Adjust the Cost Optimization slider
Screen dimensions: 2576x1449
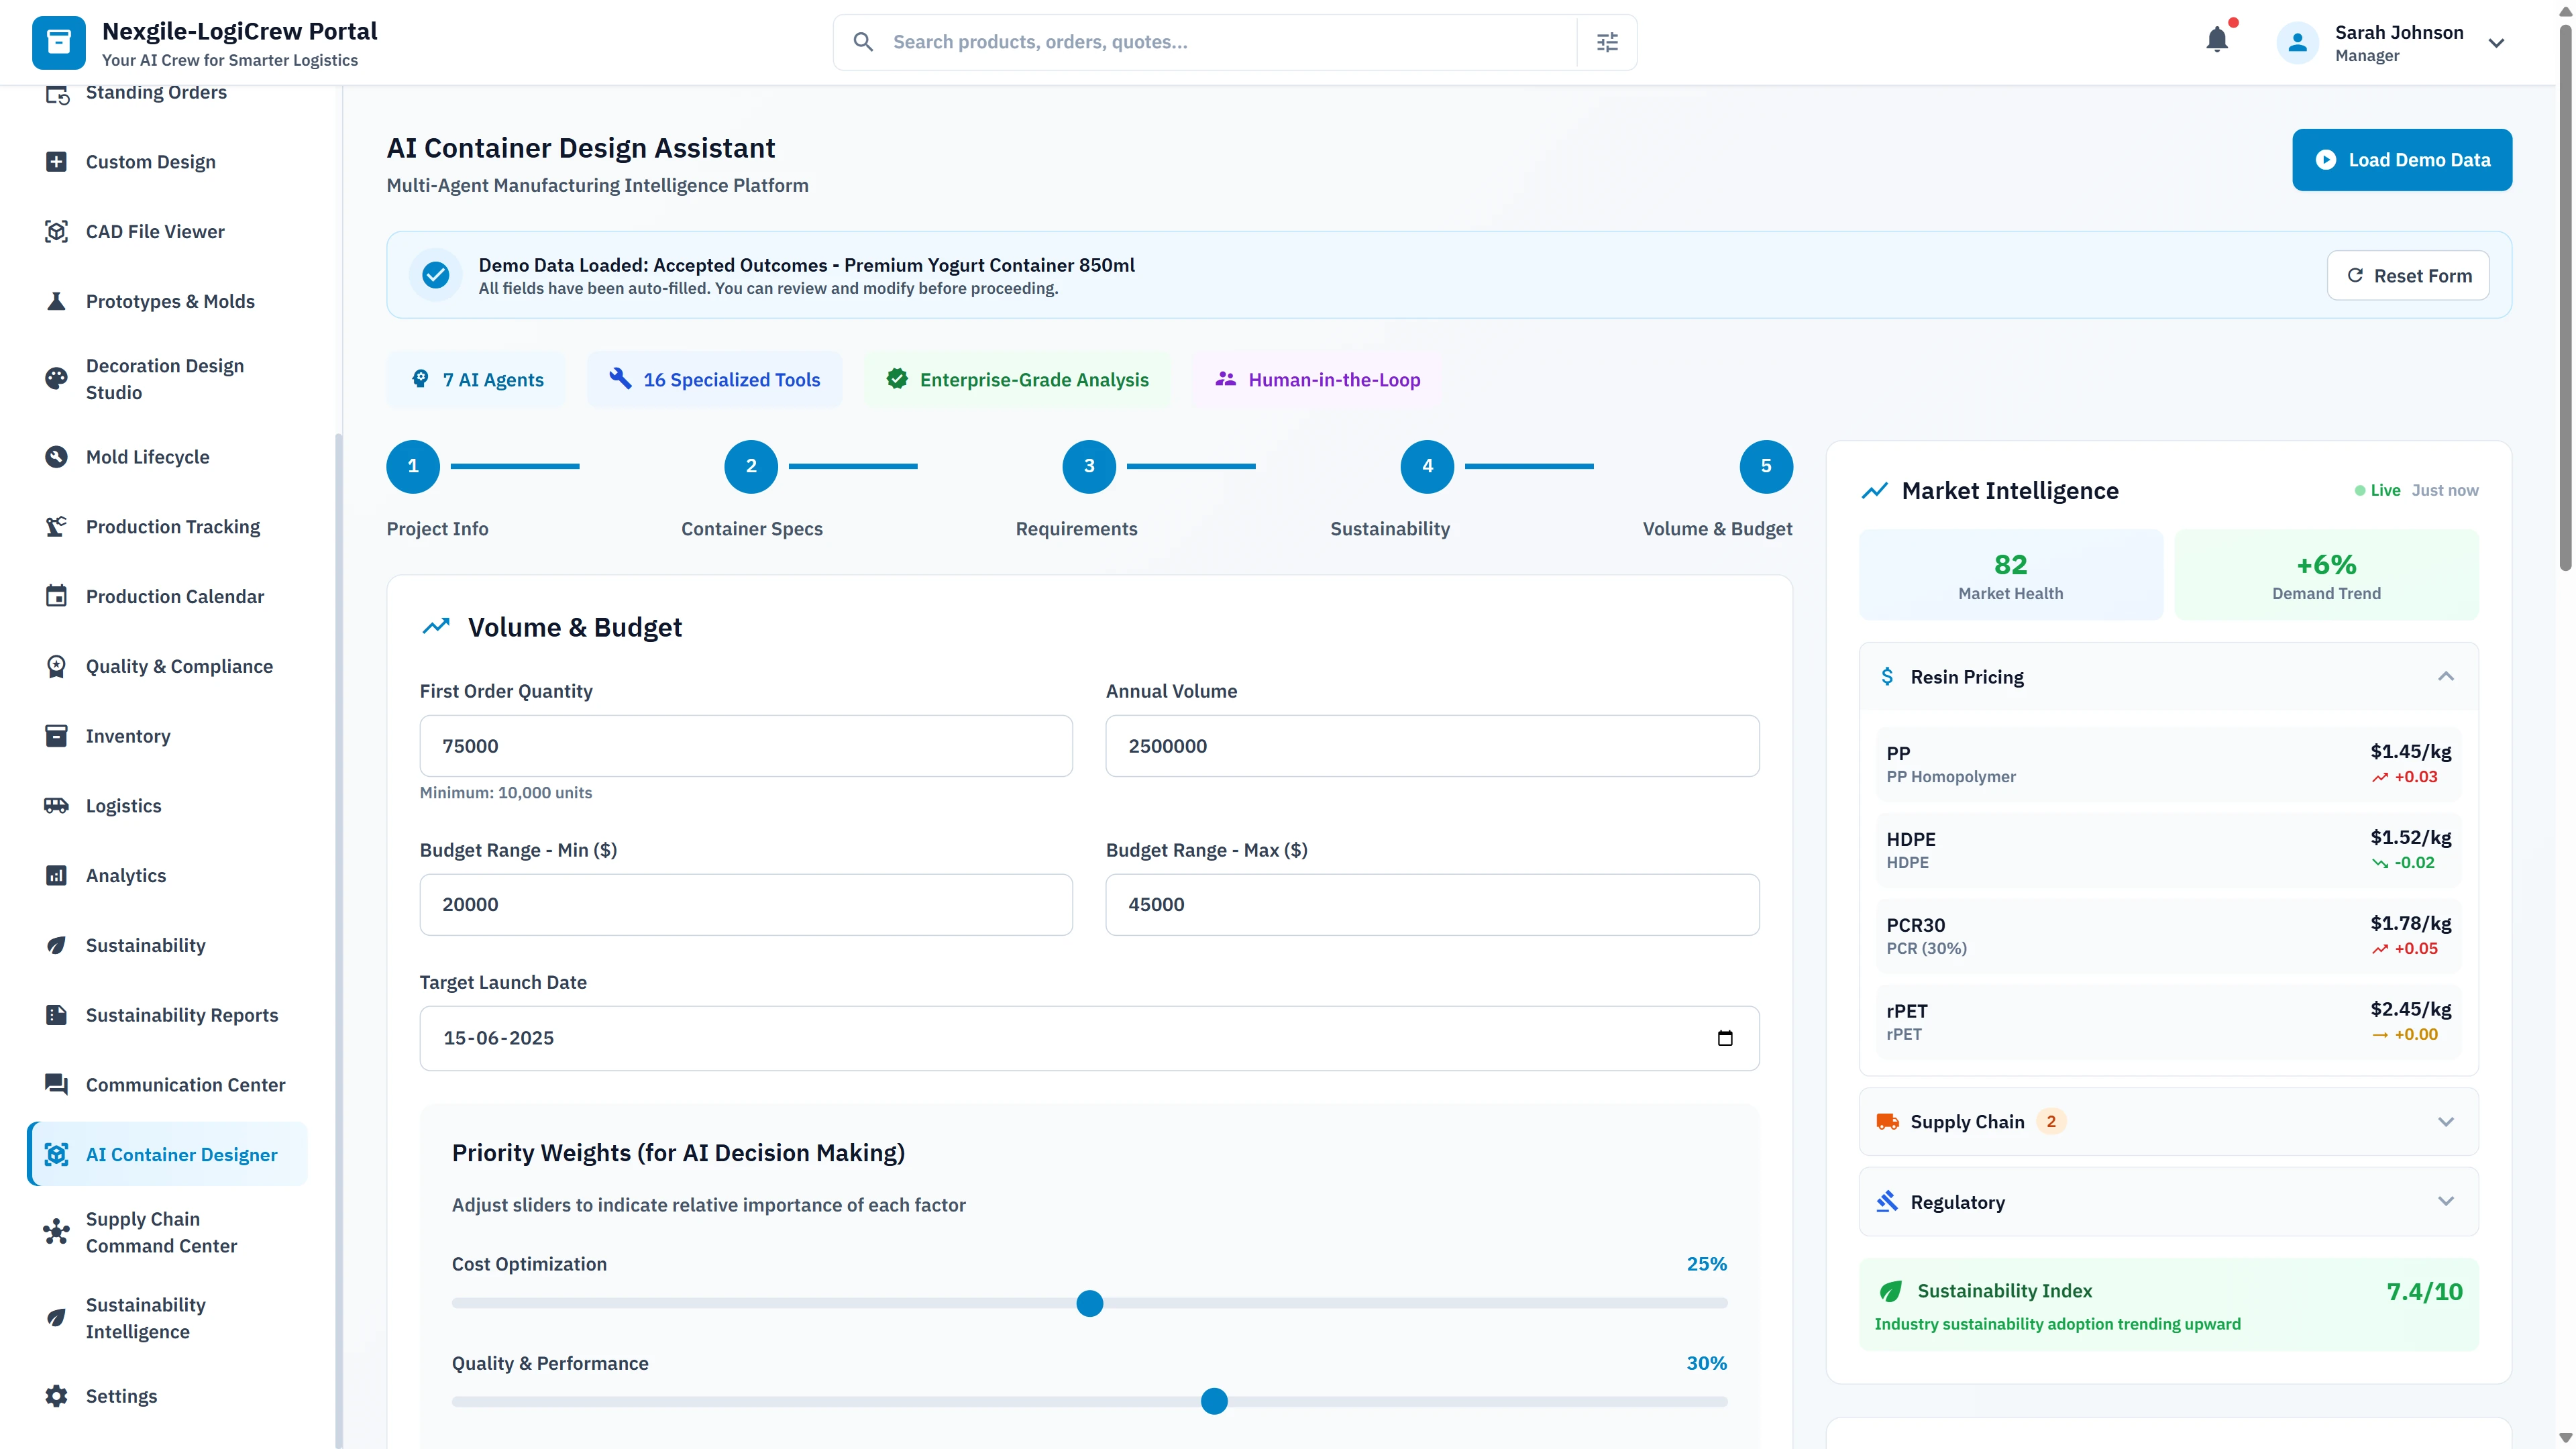coord(1089,1303)
